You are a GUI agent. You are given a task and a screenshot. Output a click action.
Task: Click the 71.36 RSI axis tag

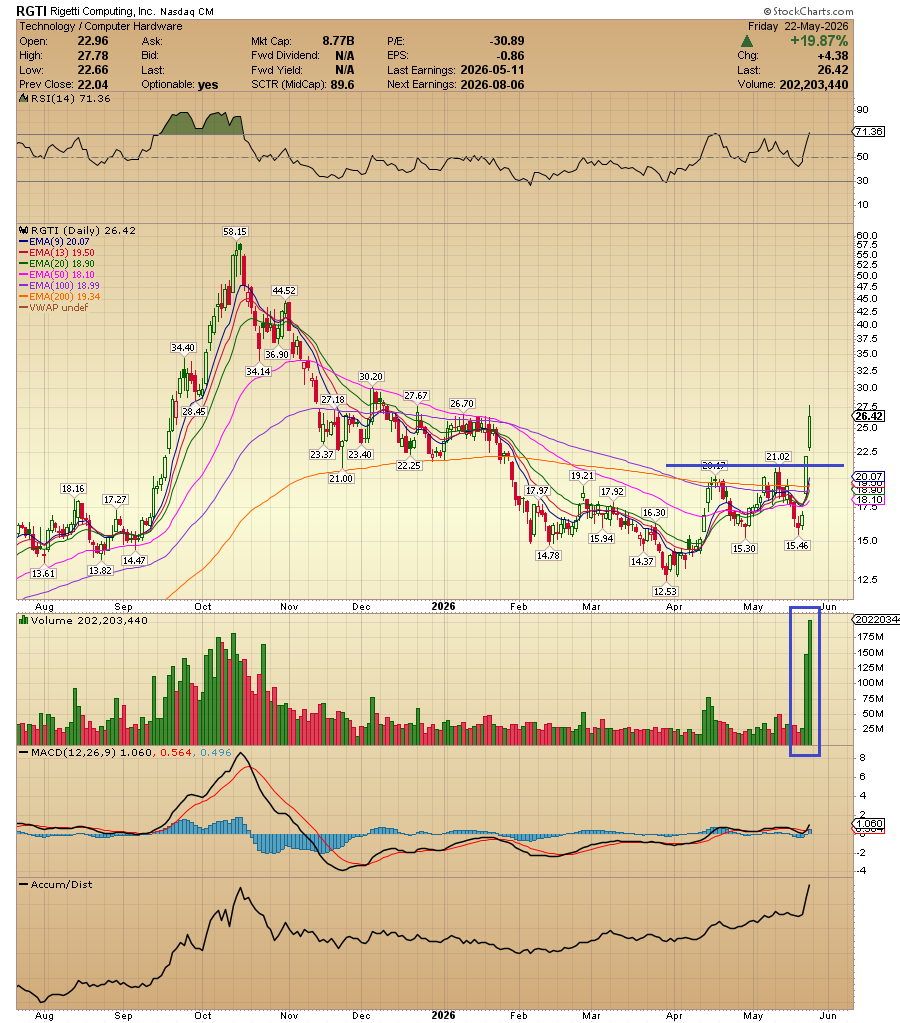[869, 131]
